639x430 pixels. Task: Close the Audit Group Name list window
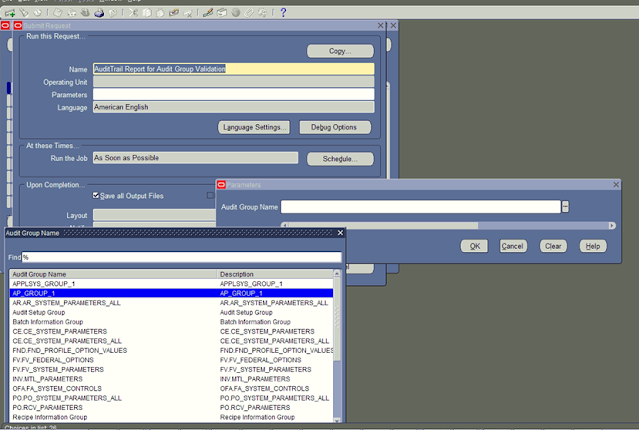[x=340, y=233]
